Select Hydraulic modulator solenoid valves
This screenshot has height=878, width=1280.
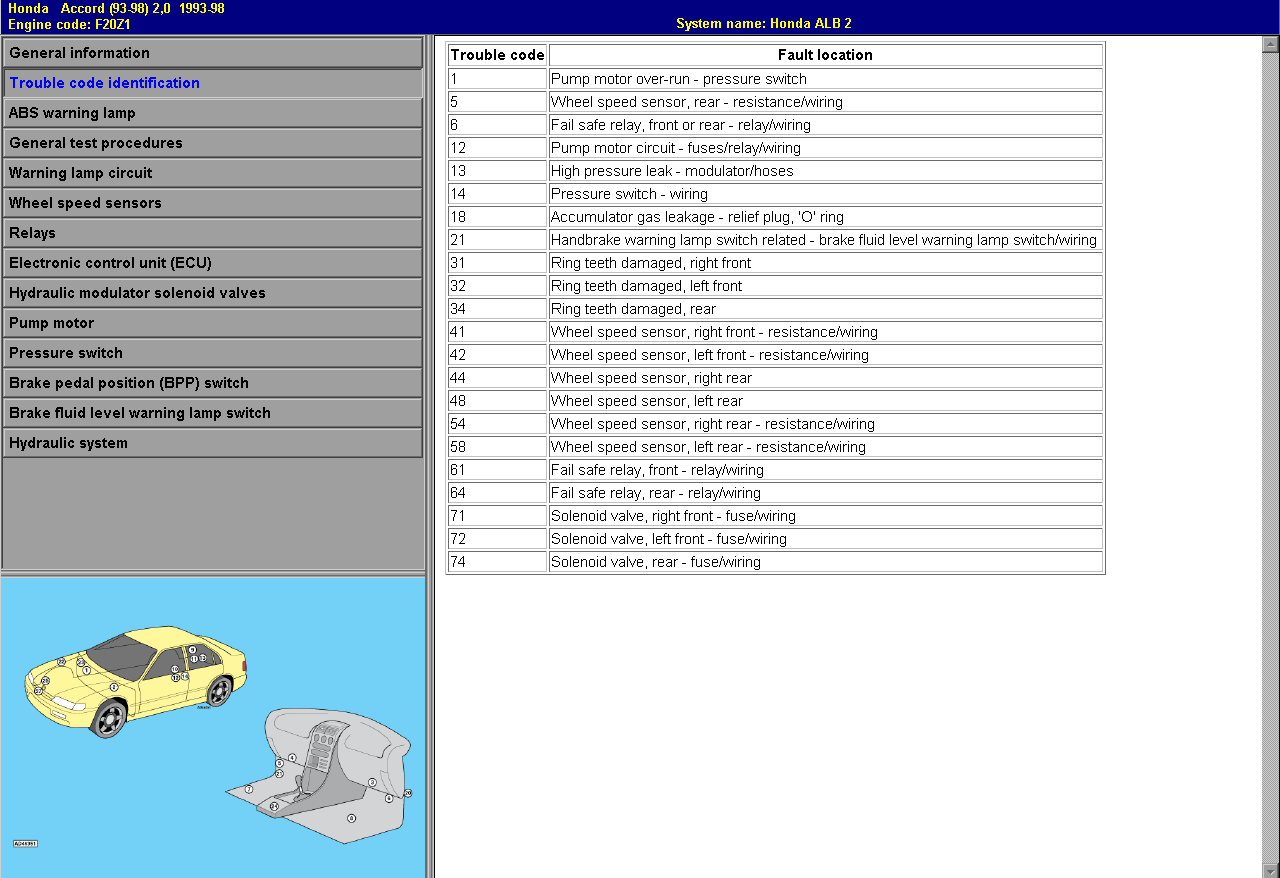(x=212, y=293)
